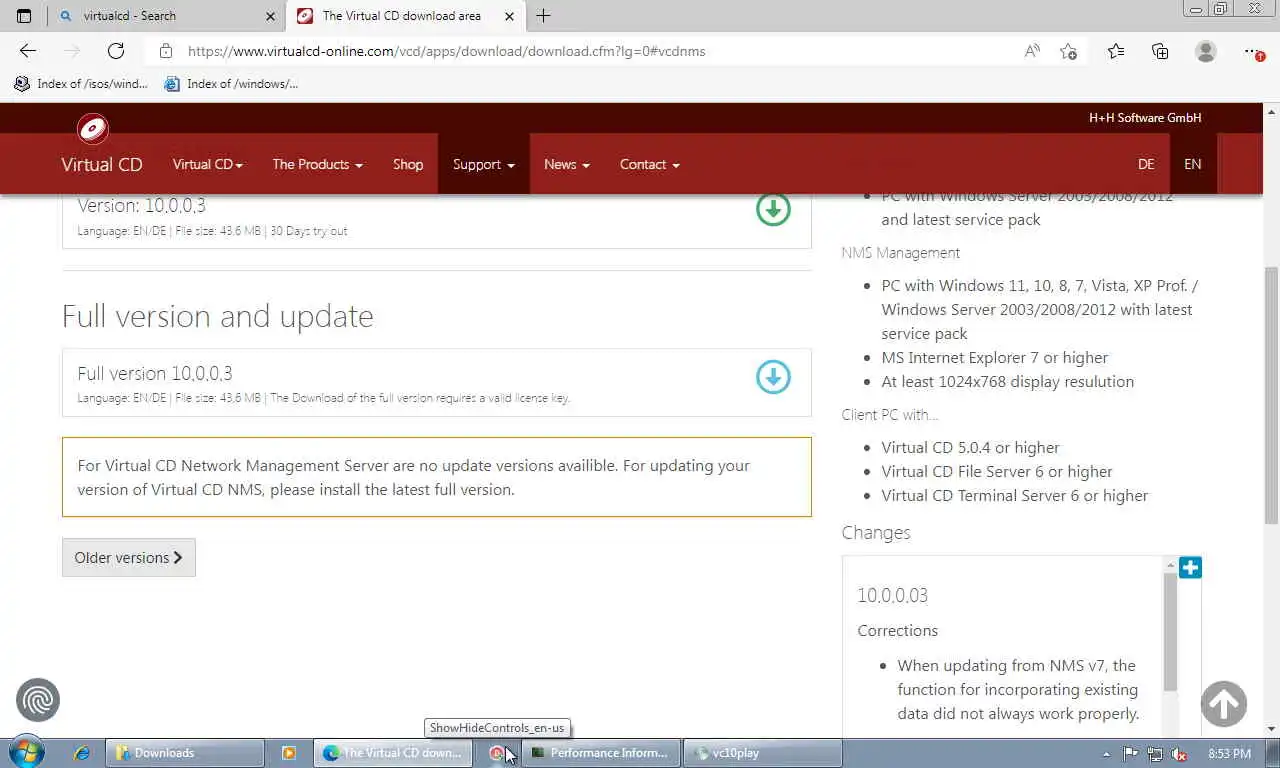Click the NMS Management heading

point(900,253)
